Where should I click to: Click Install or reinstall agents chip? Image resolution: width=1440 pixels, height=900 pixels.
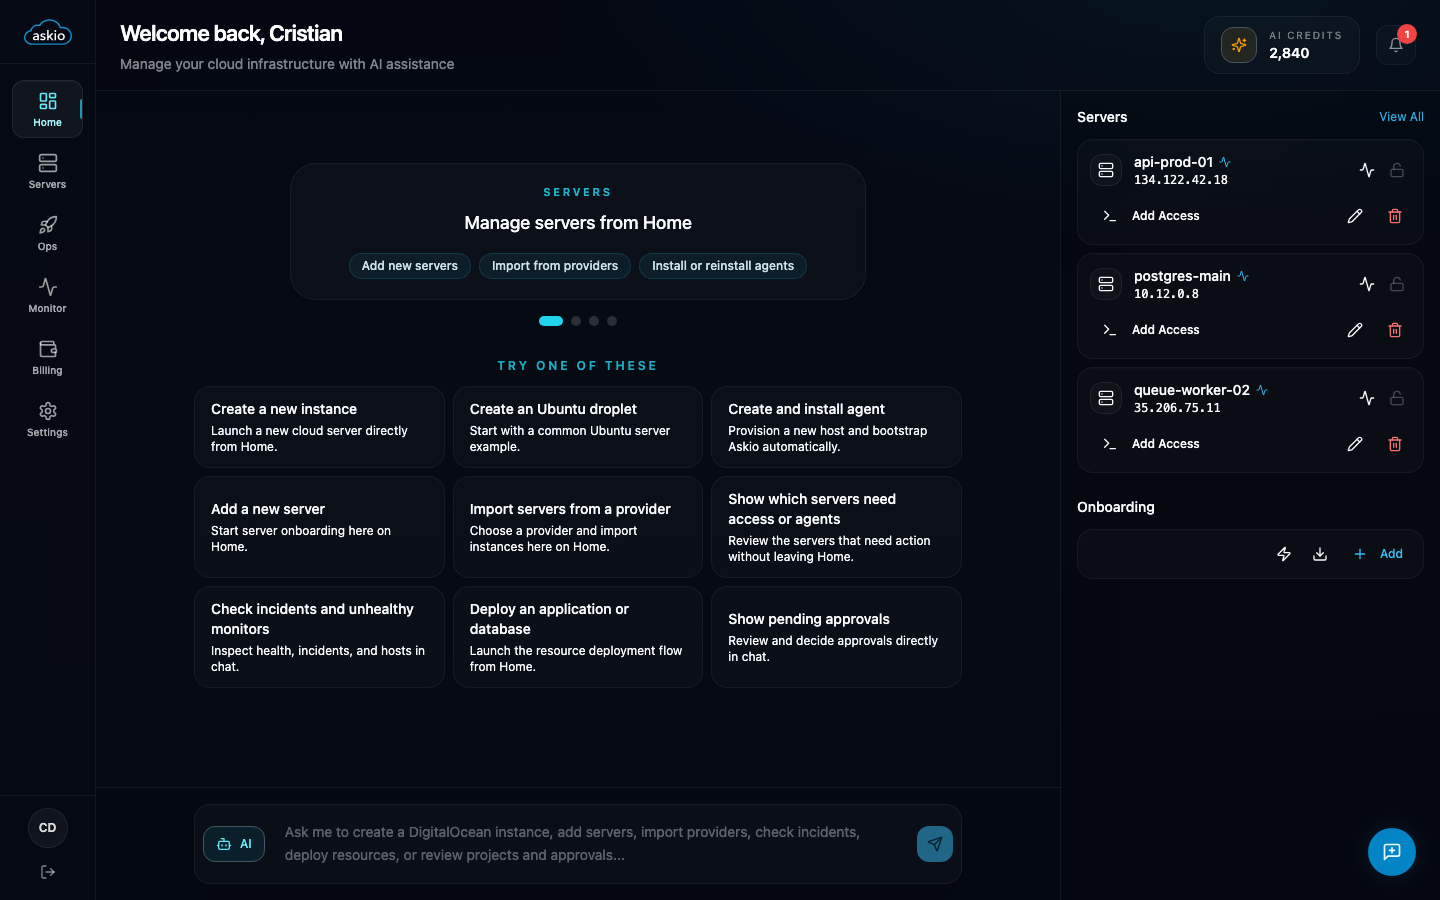pyautogui.click(x=723, y=266)
